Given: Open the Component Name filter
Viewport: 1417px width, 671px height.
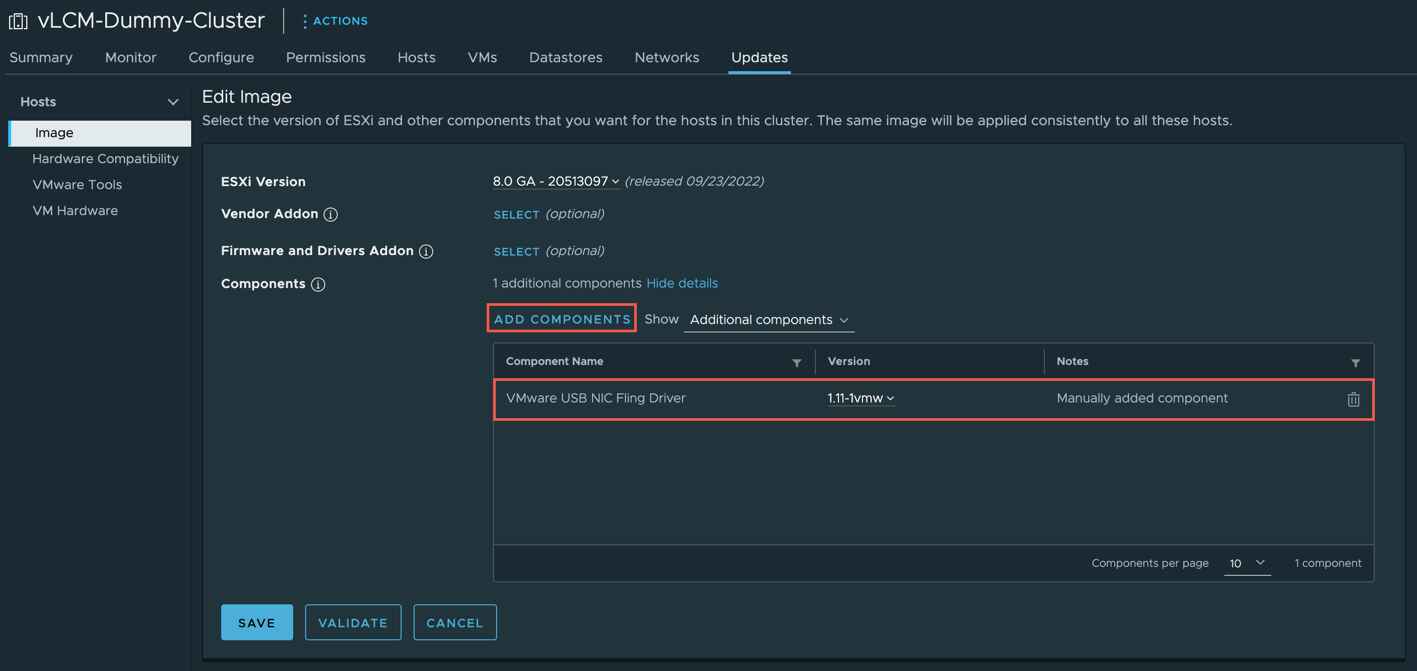Looking at the screenshot, I should (x=797, y=362).
